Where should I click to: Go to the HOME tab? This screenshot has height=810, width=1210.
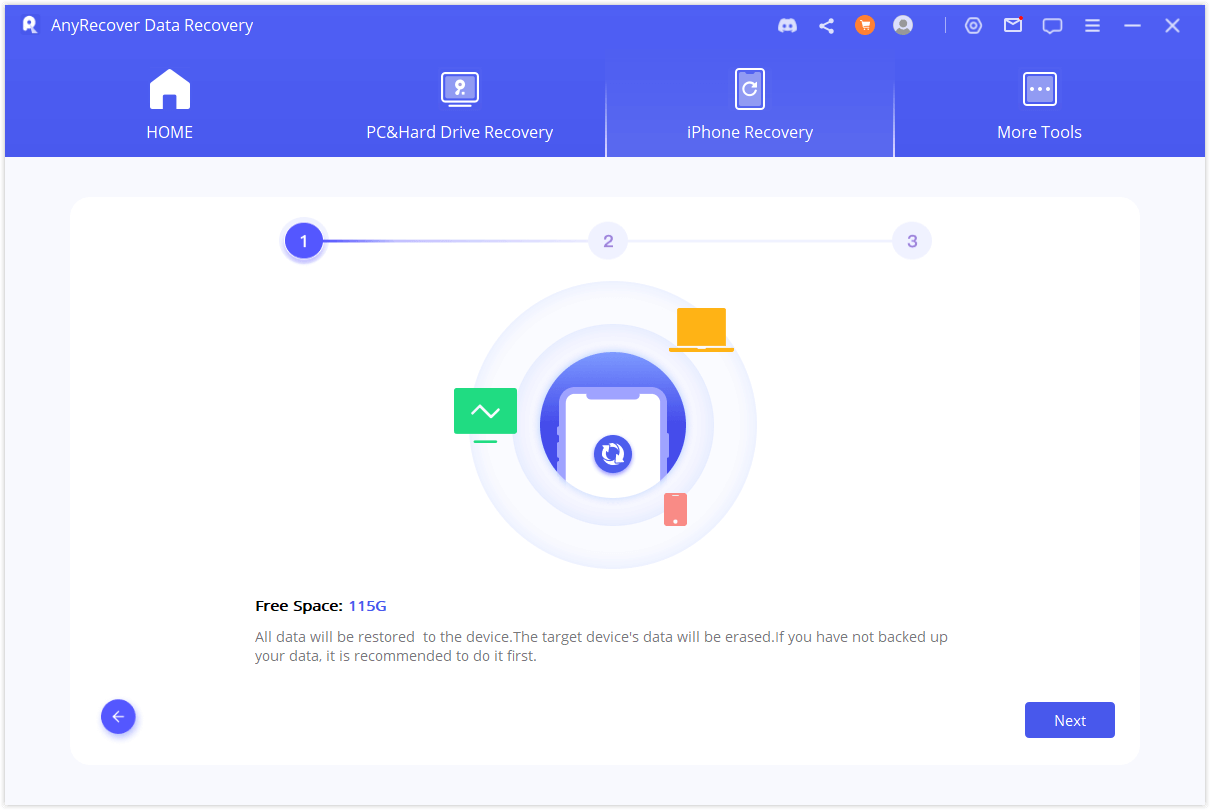(169, 106)
